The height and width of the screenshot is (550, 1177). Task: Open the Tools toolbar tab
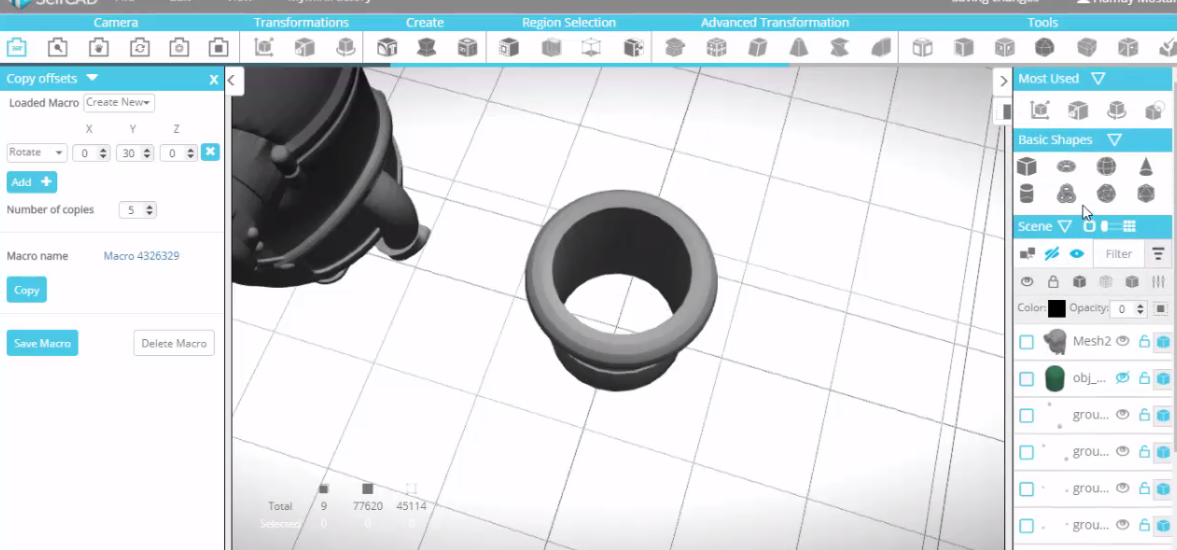coord(1043,23)
